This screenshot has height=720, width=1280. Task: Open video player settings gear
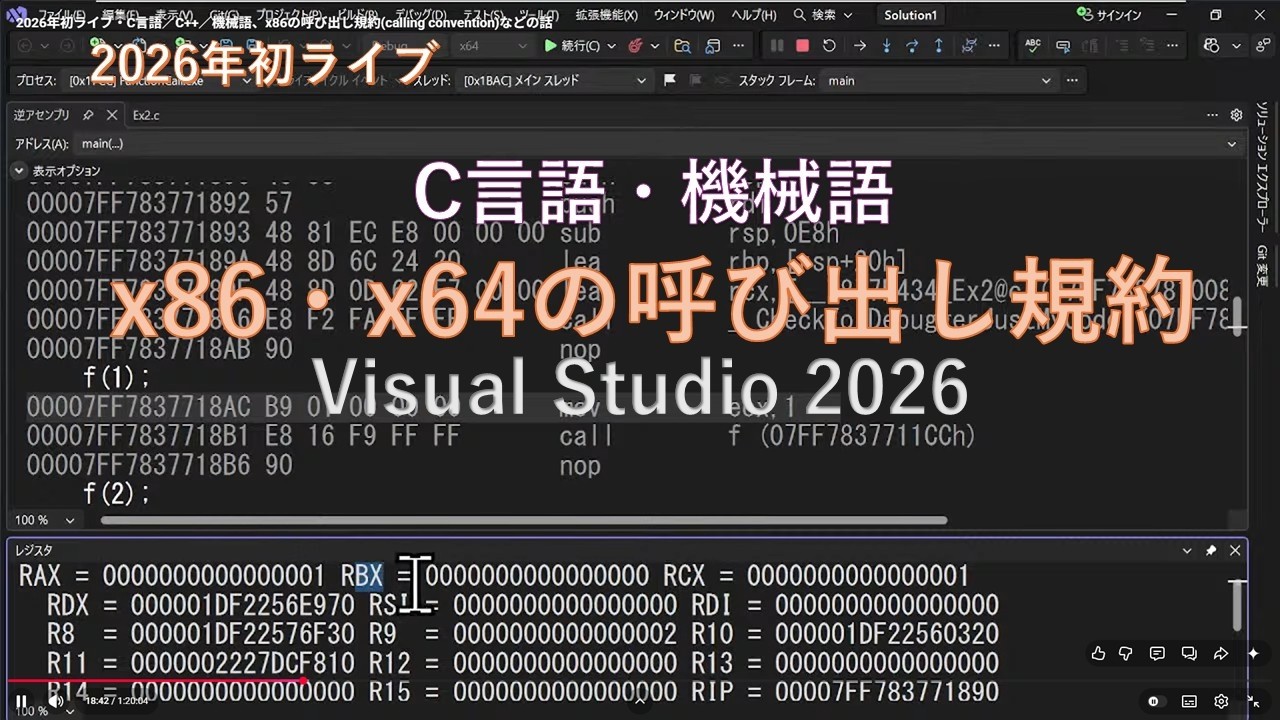click(x=1221, y=701)
